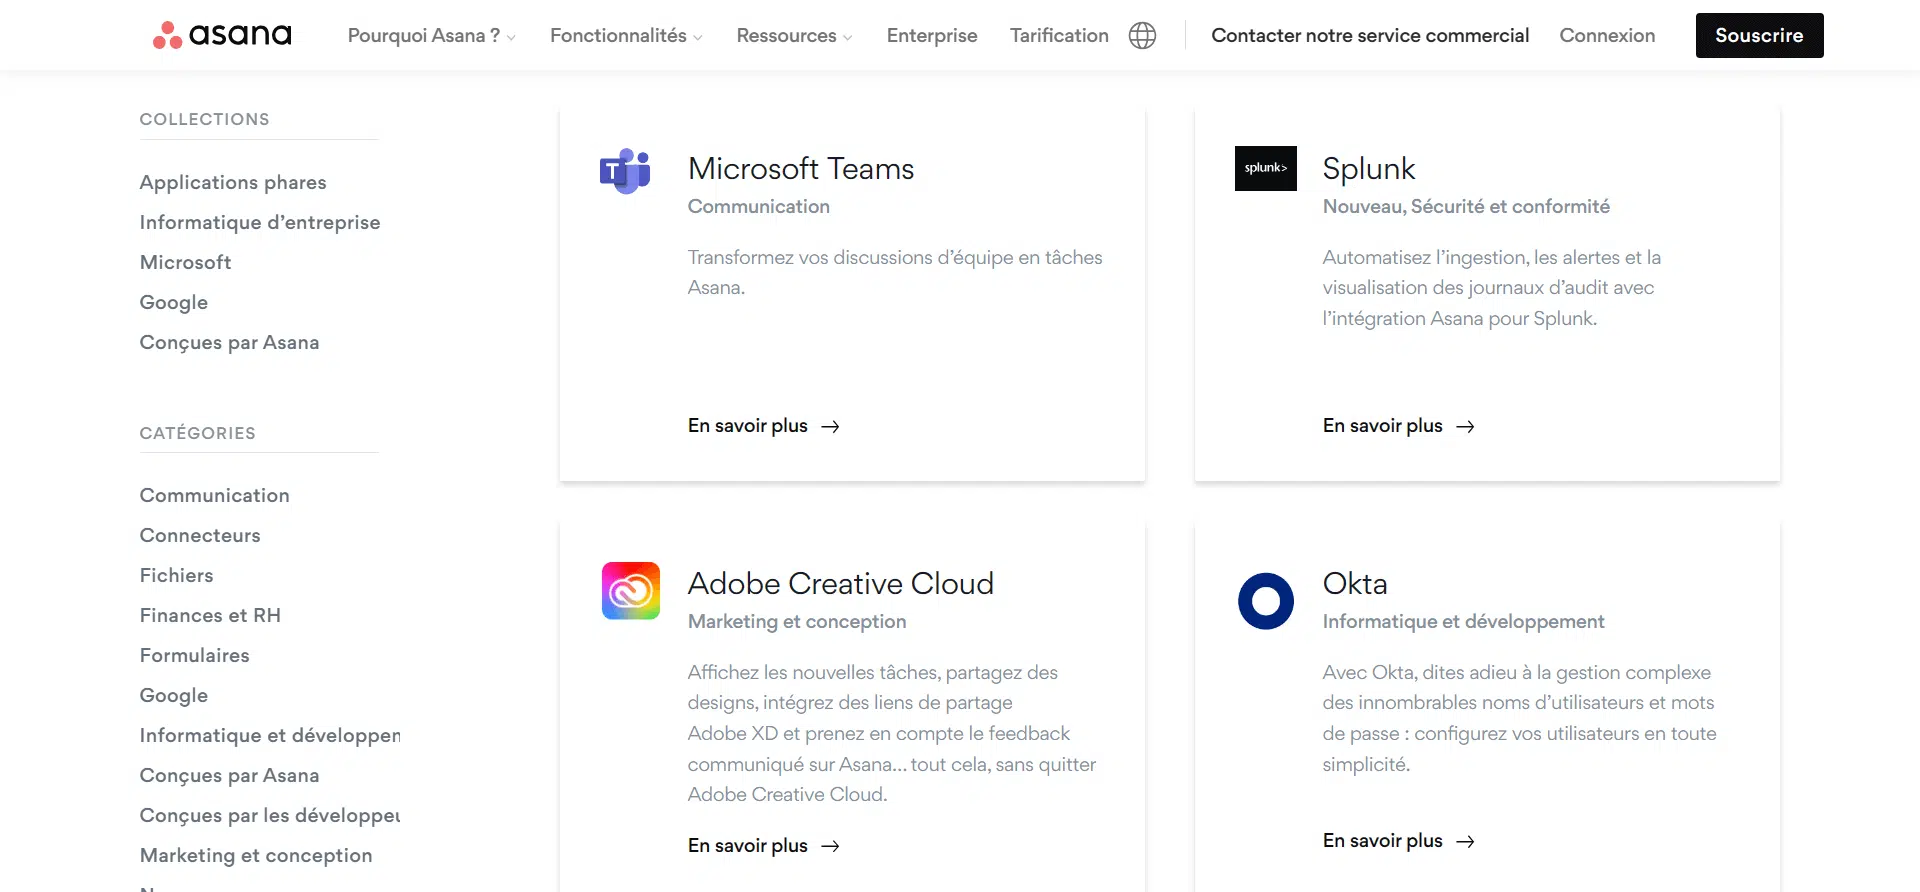Contact sales via Contacter notre service commercial
Screen dimensions: 1920x892
(x=1369, y=36)
